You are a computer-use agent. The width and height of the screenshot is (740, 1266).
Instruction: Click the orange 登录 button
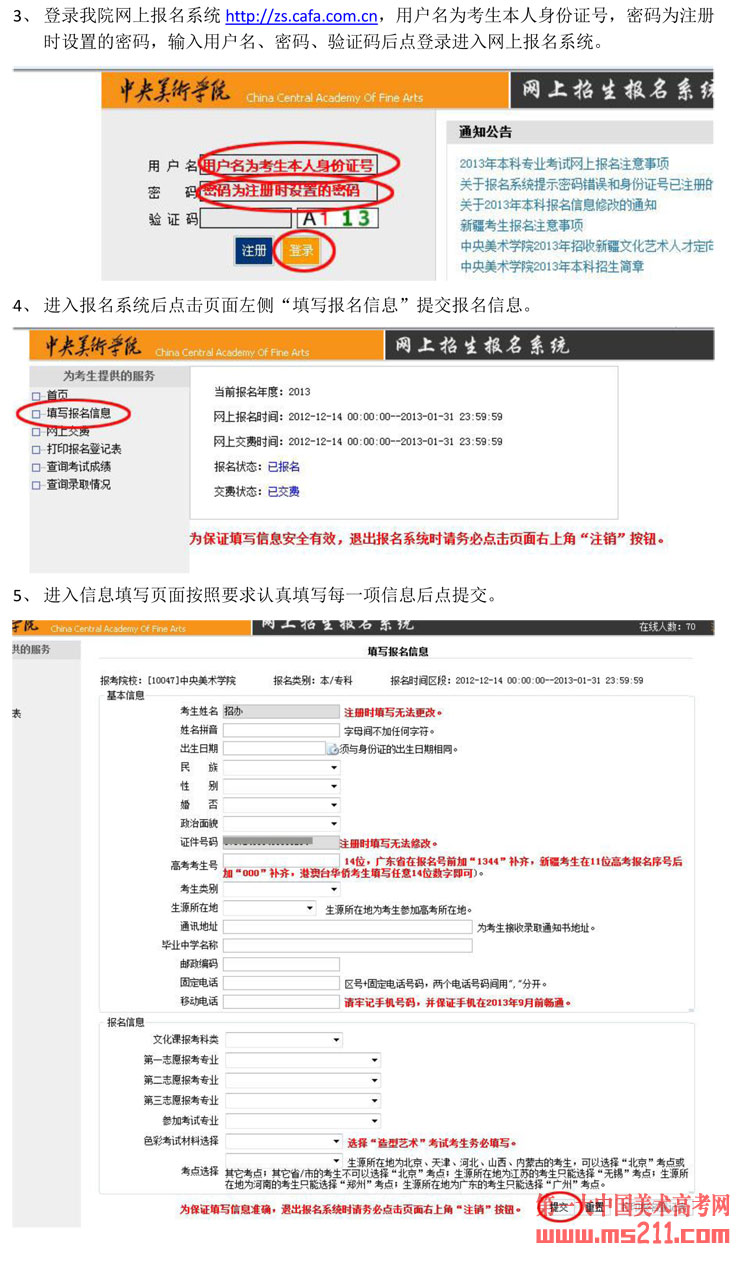[x=301, y=250]
